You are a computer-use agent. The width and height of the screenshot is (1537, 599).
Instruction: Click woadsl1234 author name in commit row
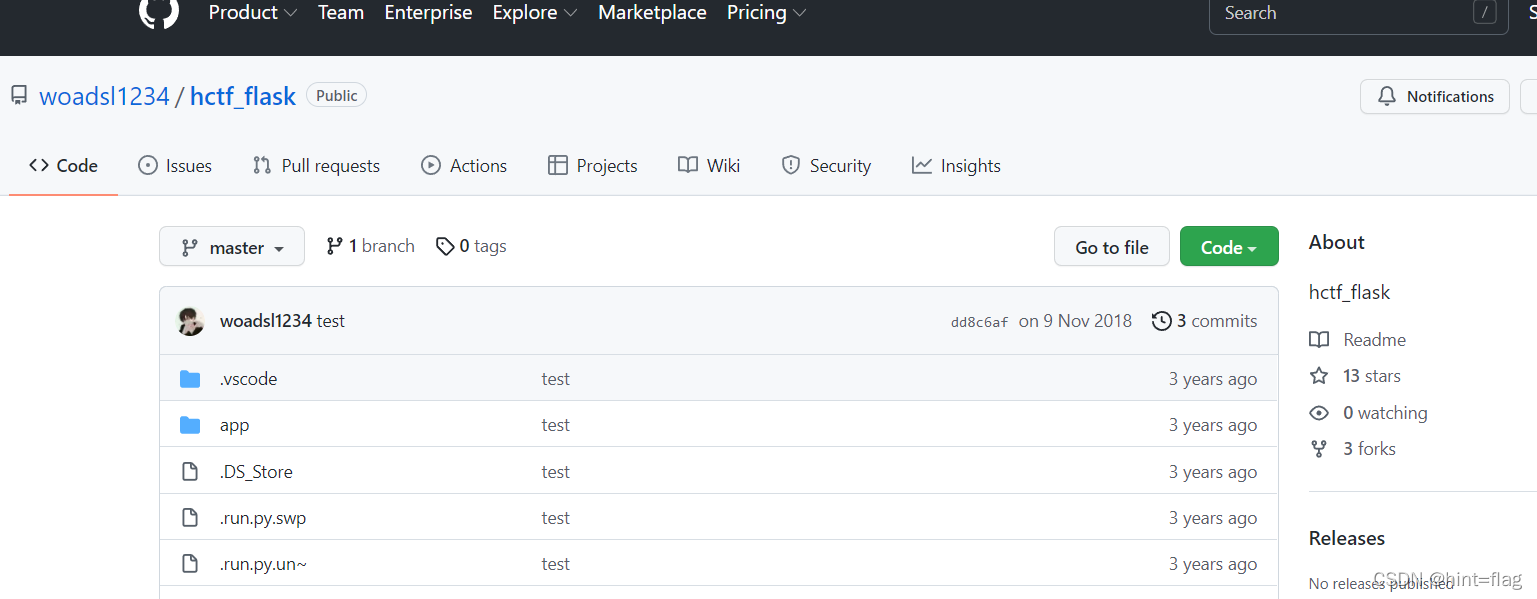pos(266,321)
